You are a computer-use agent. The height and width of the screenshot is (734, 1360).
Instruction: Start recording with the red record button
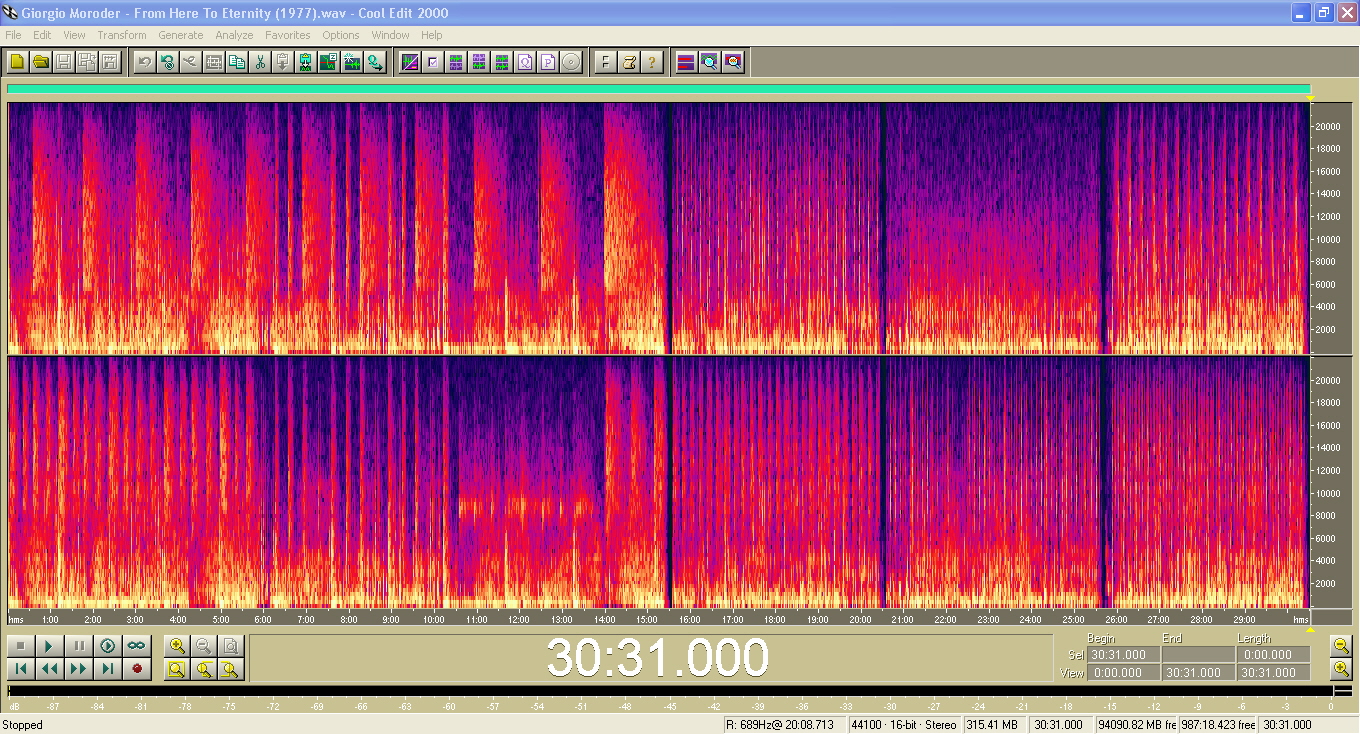click(x=137, y=669)
